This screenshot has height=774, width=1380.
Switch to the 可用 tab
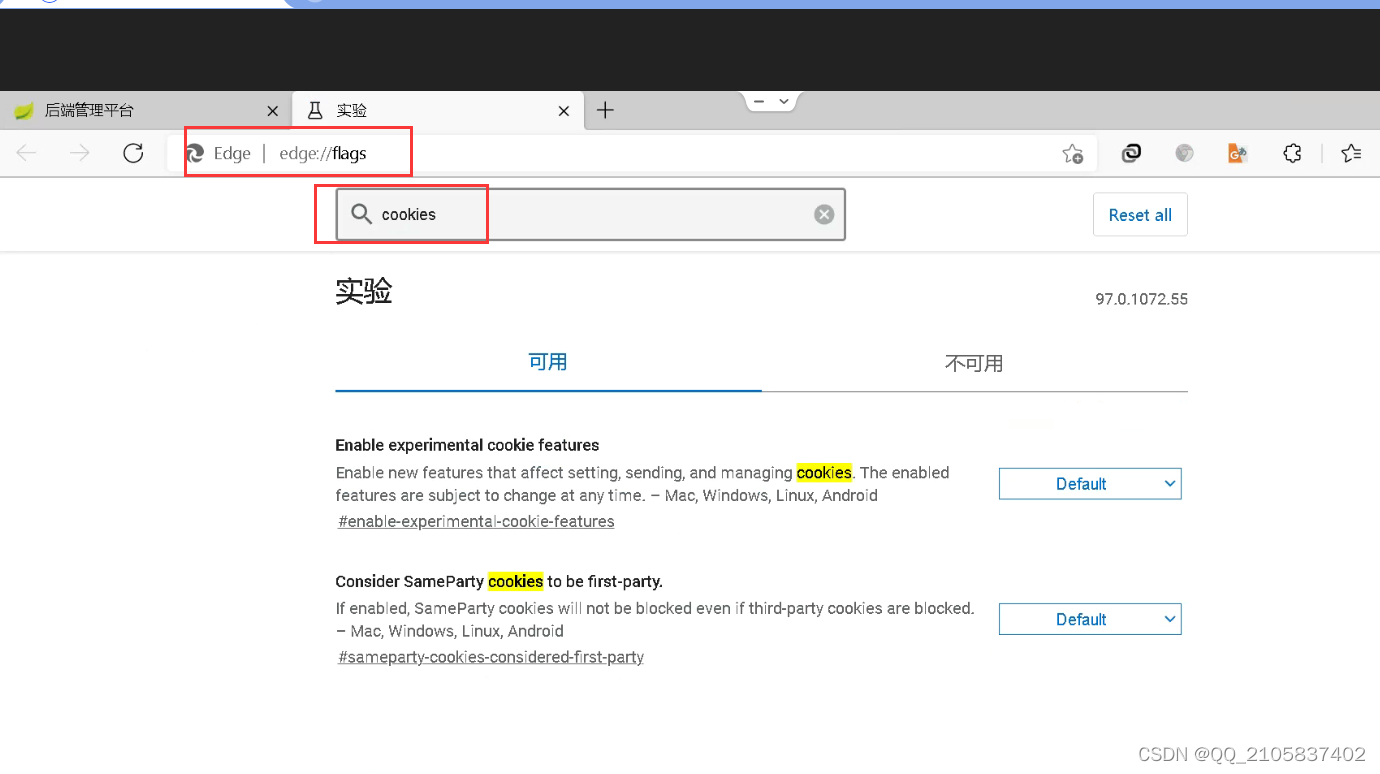click(548, 362)
